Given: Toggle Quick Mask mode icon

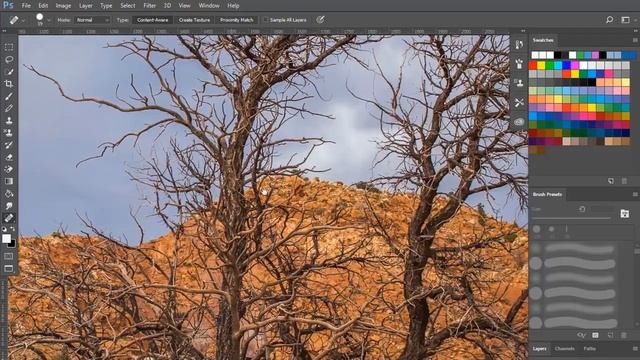Looking at the screenshot, I should click(9, 256).
